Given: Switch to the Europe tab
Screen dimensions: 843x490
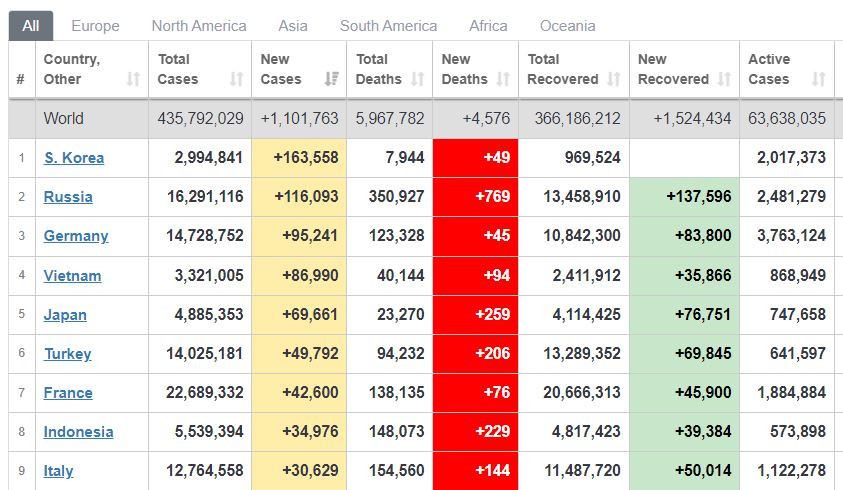Looking at the screenshot, I should tap(95, 26).
